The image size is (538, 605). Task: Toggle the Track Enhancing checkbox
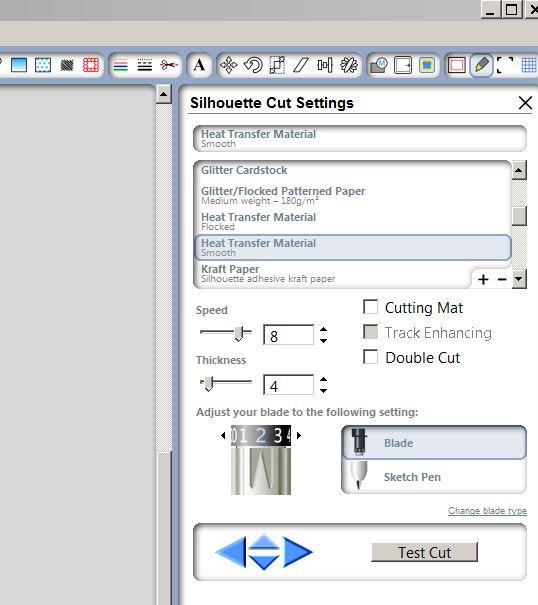[x=371, y=332]
